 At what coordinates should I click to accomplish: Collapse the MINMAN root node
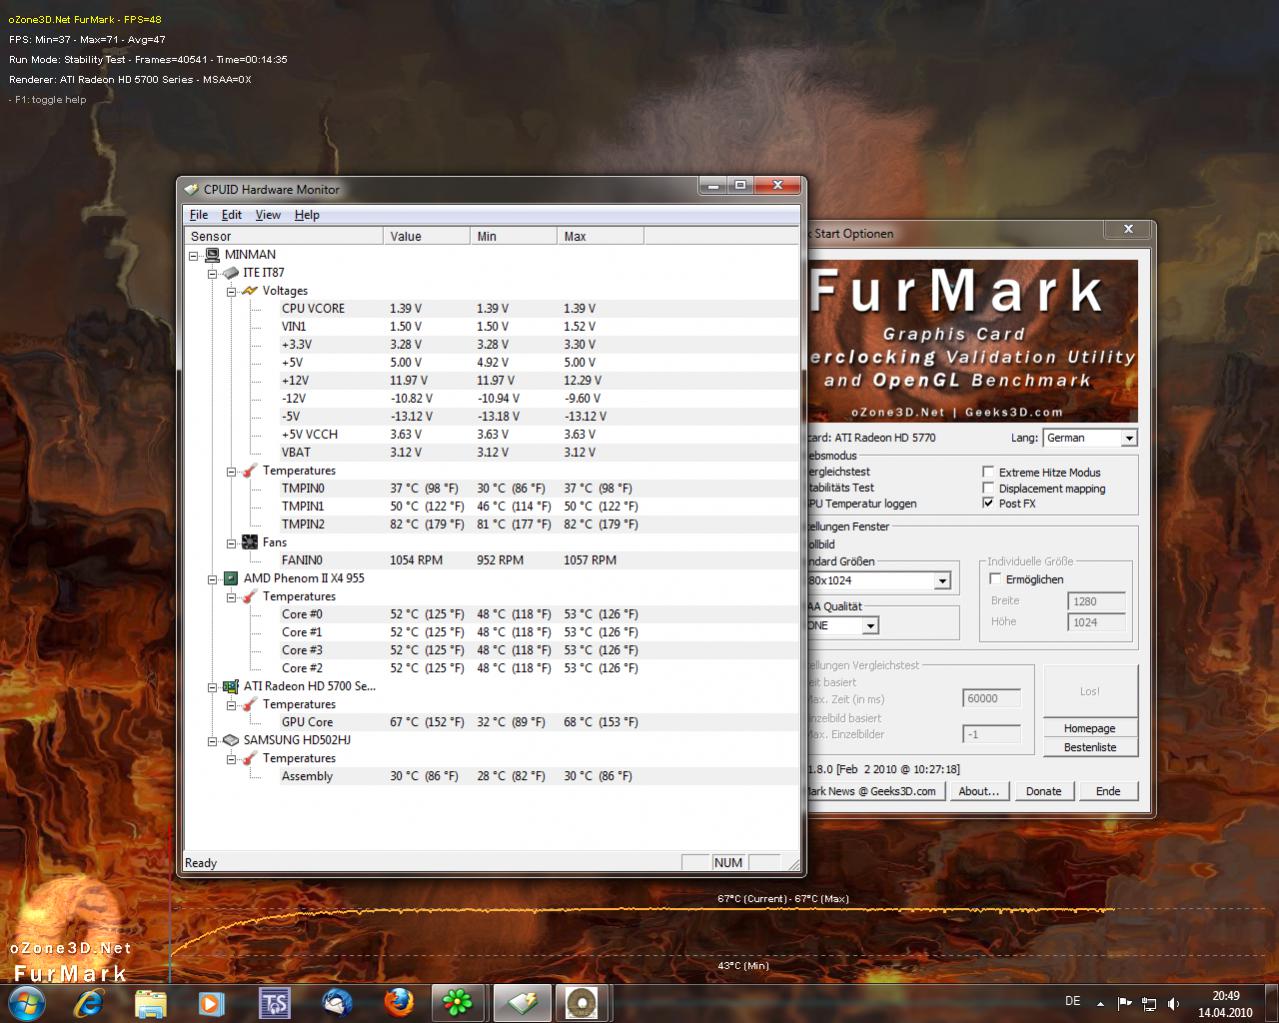(194, 255)
